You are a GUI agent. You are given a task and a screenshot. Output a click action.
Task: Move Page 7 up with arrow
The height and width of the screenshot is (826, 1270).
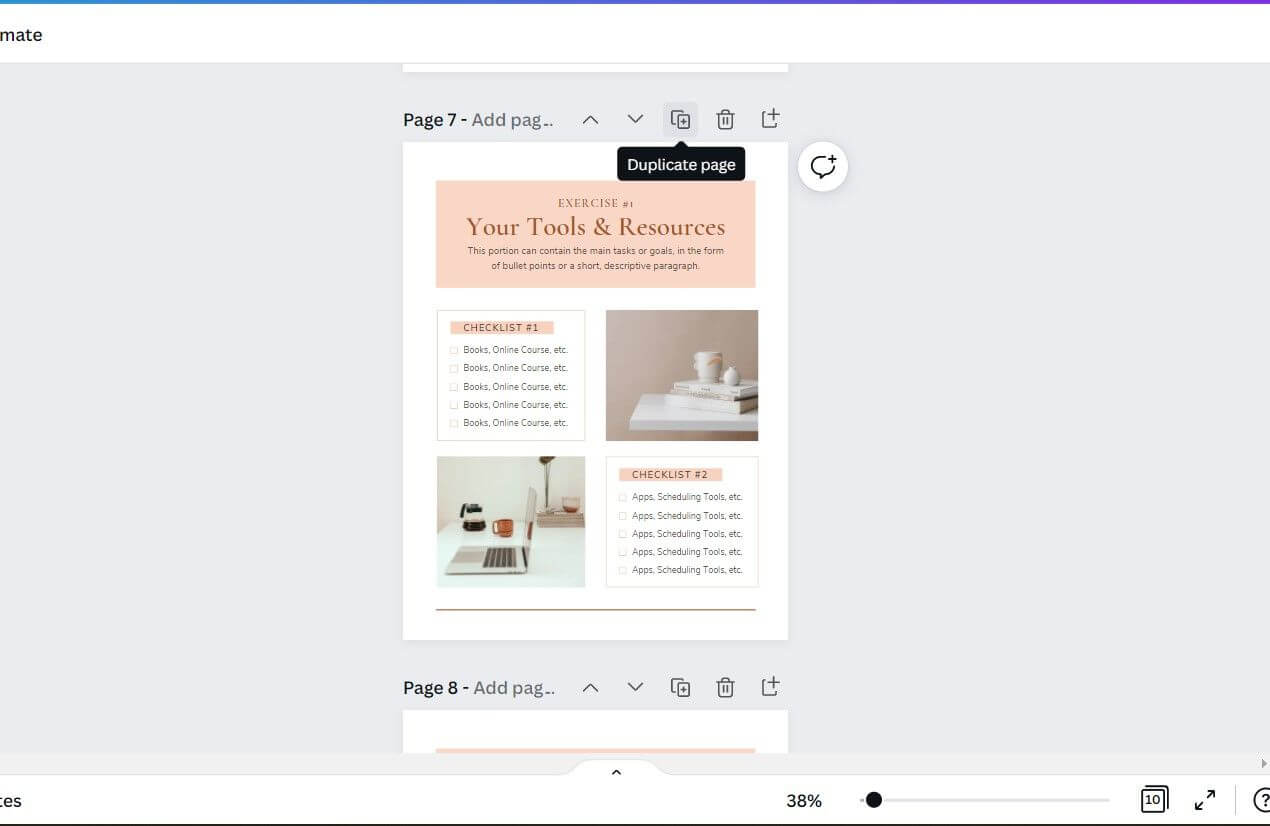(590, 120)
